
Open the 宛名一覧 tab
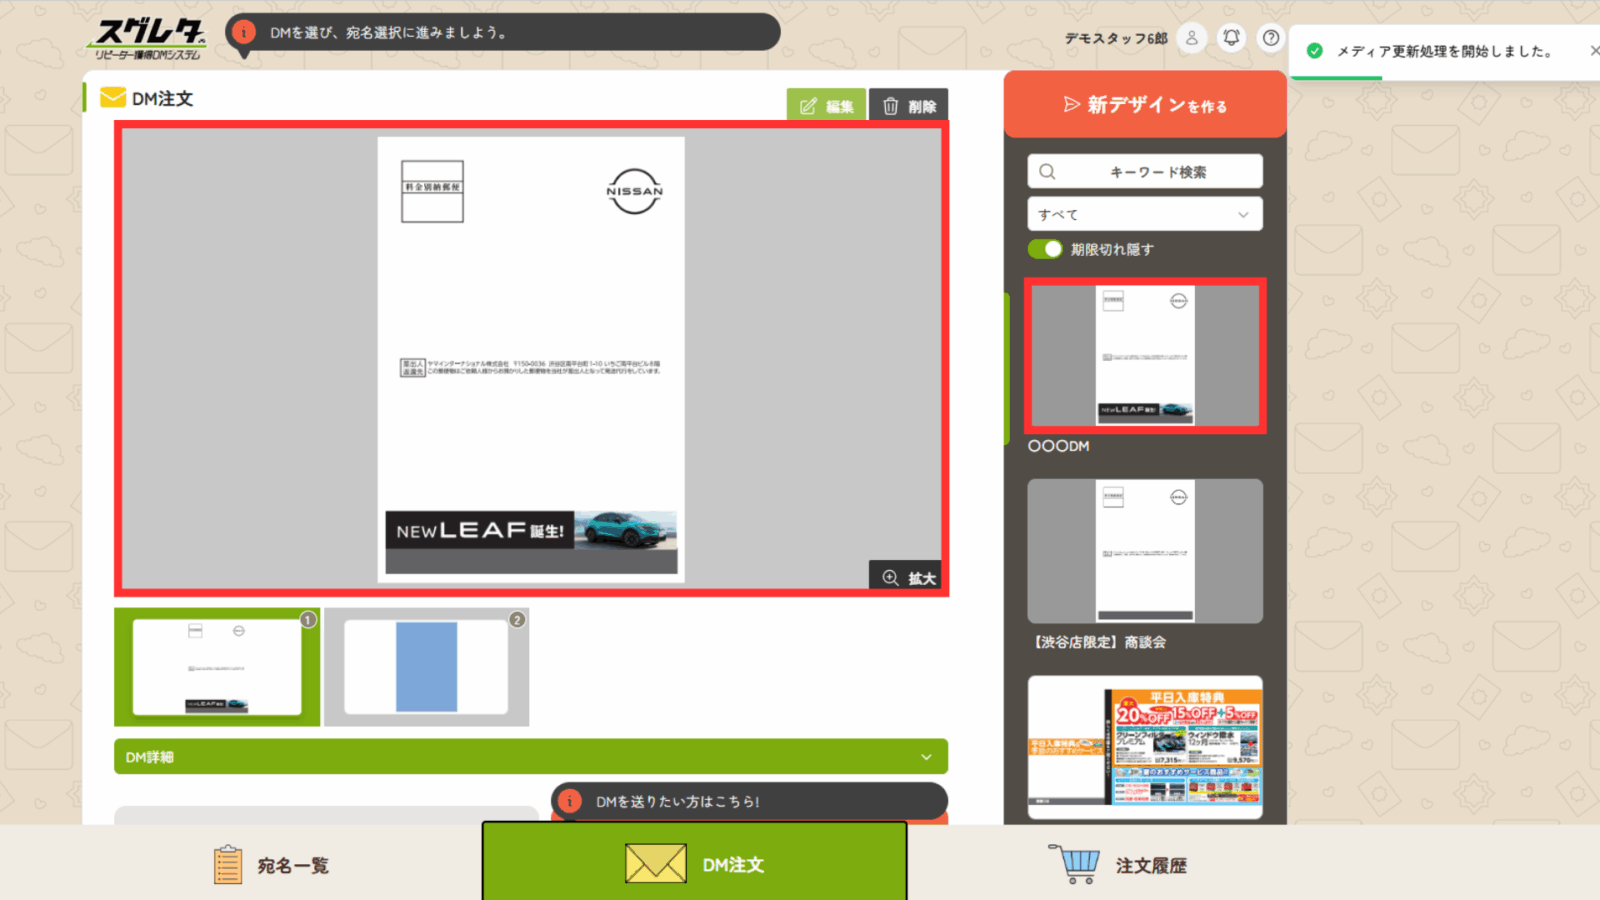(271, 865)
